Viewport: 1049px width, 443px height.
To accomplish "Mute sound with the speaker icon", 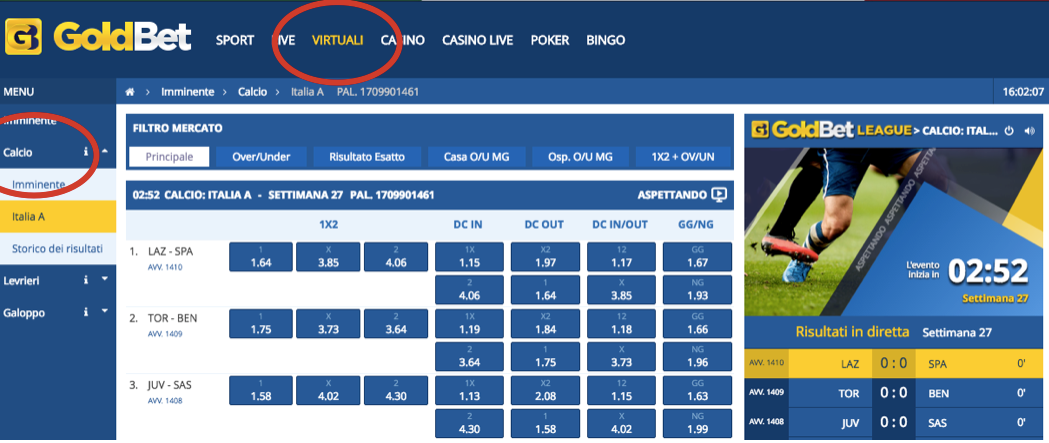I will [x=1030, y=130].
